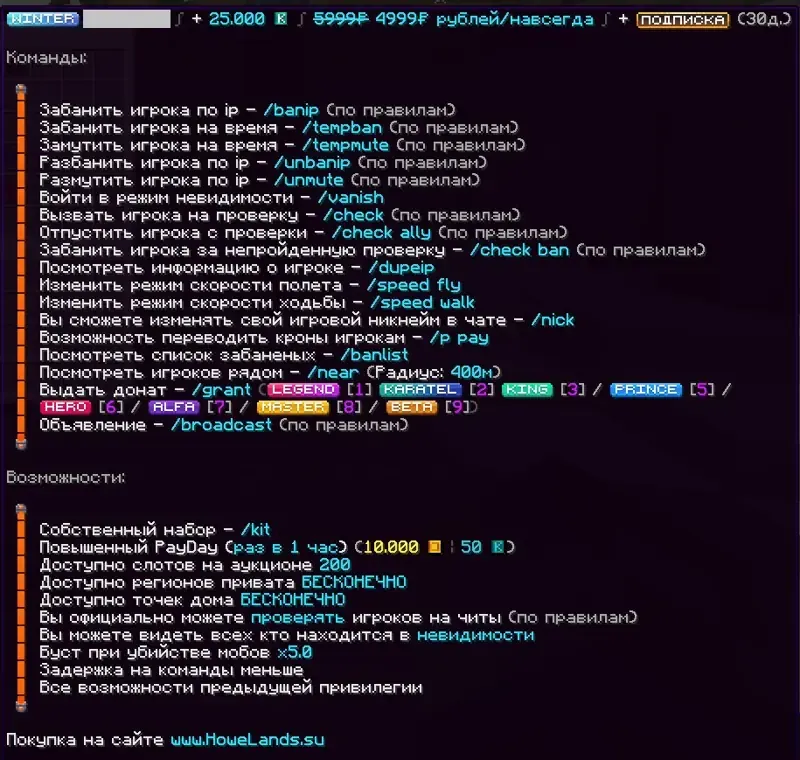800x760 pixels.
Task: Click the /check ban command
Action: tap(519, 250)
